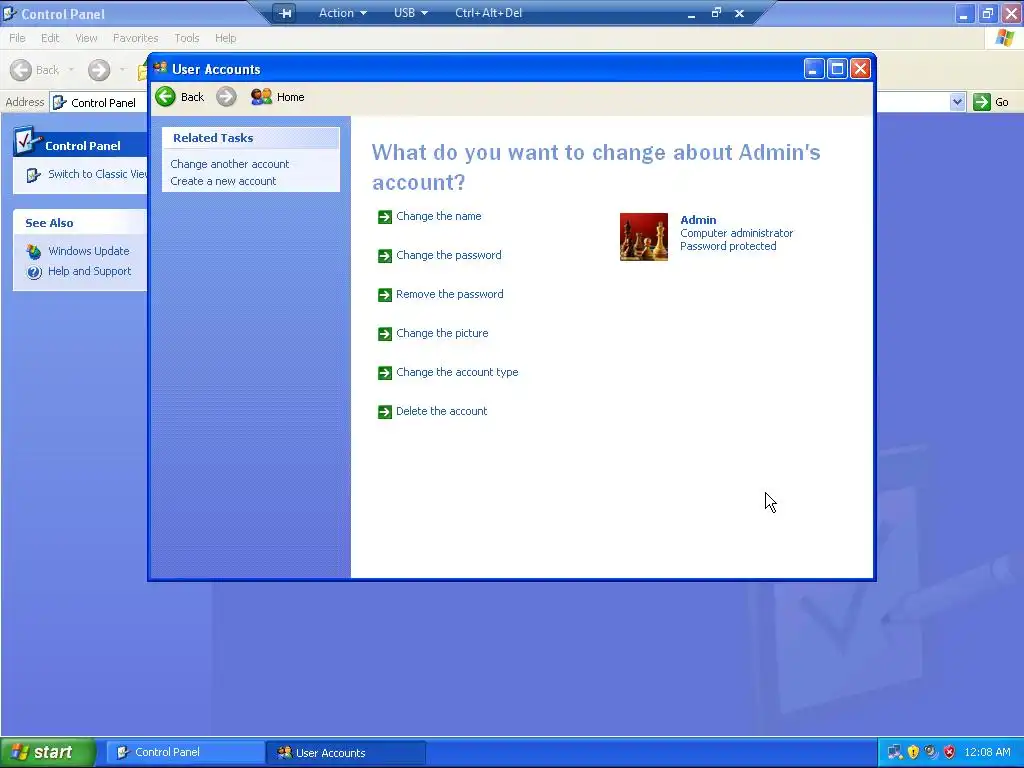Click arrow icon beside Change the password
The width and height of the screenshot is (1024, 768).
(x=385, y=256)
